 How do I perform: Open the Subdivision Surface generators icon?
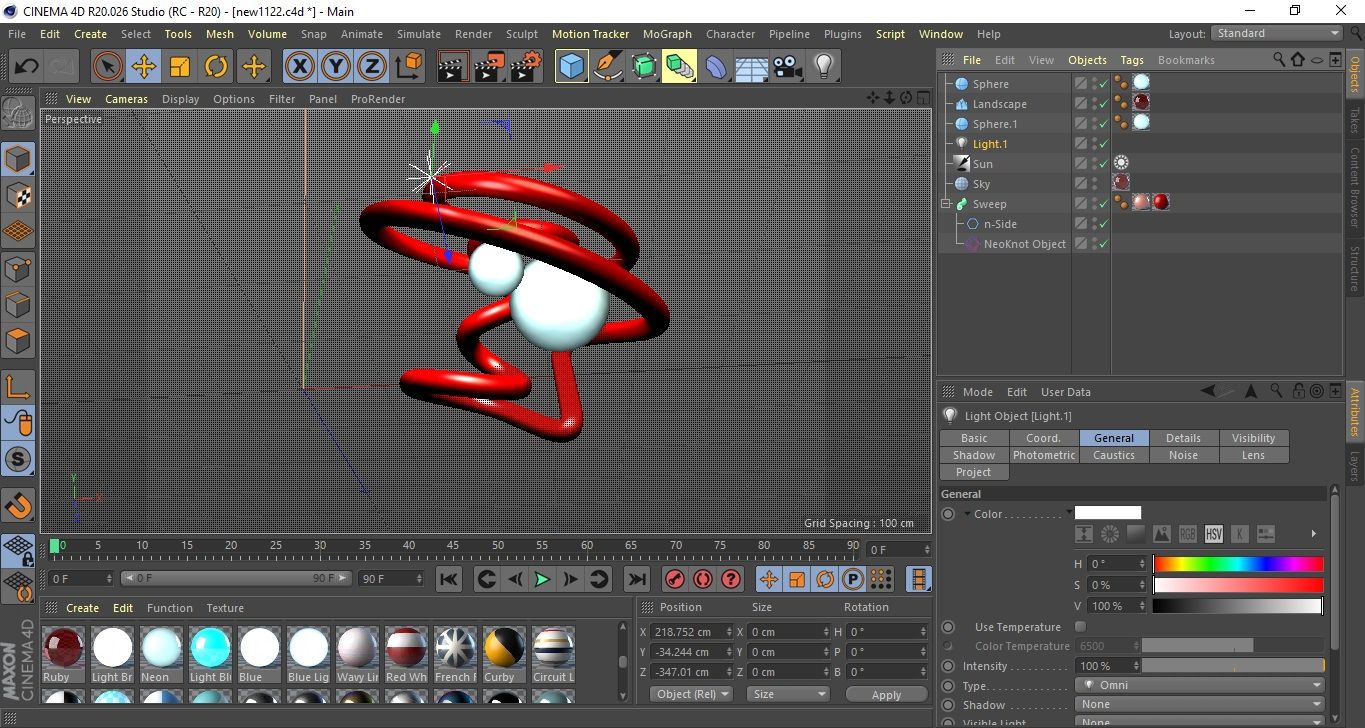pyautogui.click(x=644, y=67)
